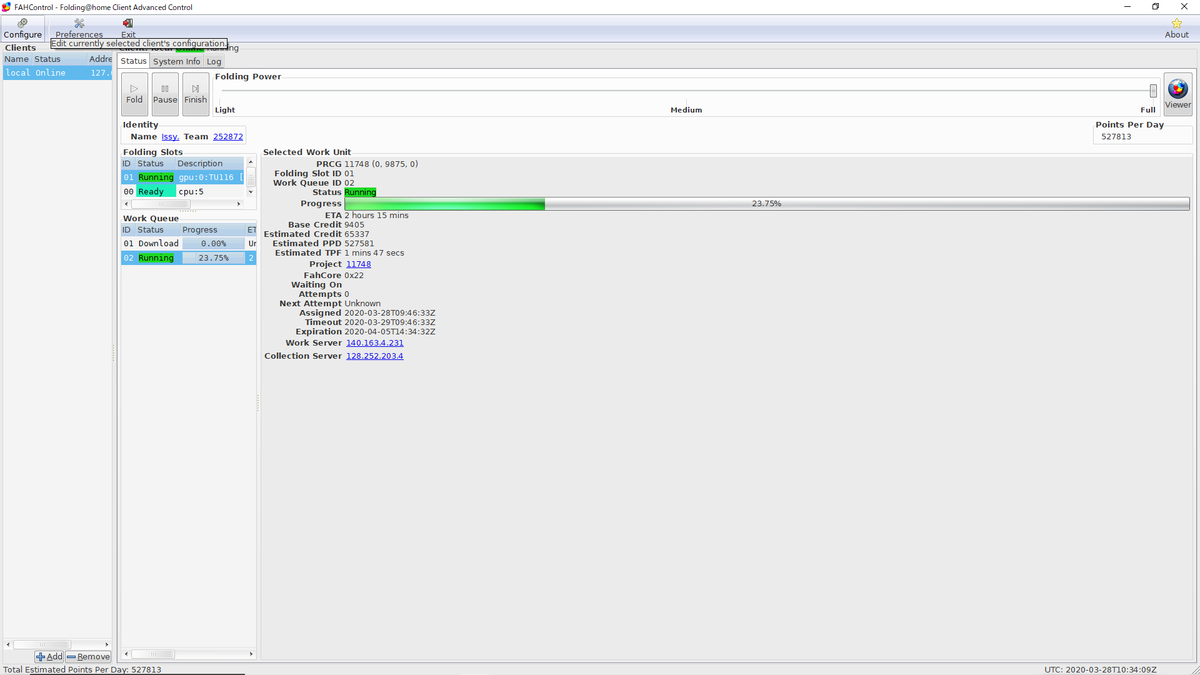The image size is (1200, 675).
Task: Open work server 140.163.4.231 link
Action: pos(375,343)
